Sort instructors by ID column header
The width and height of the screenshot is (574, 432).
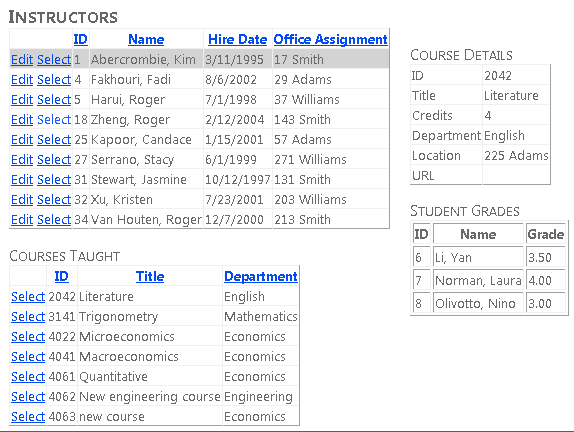(x=81, y=39)
